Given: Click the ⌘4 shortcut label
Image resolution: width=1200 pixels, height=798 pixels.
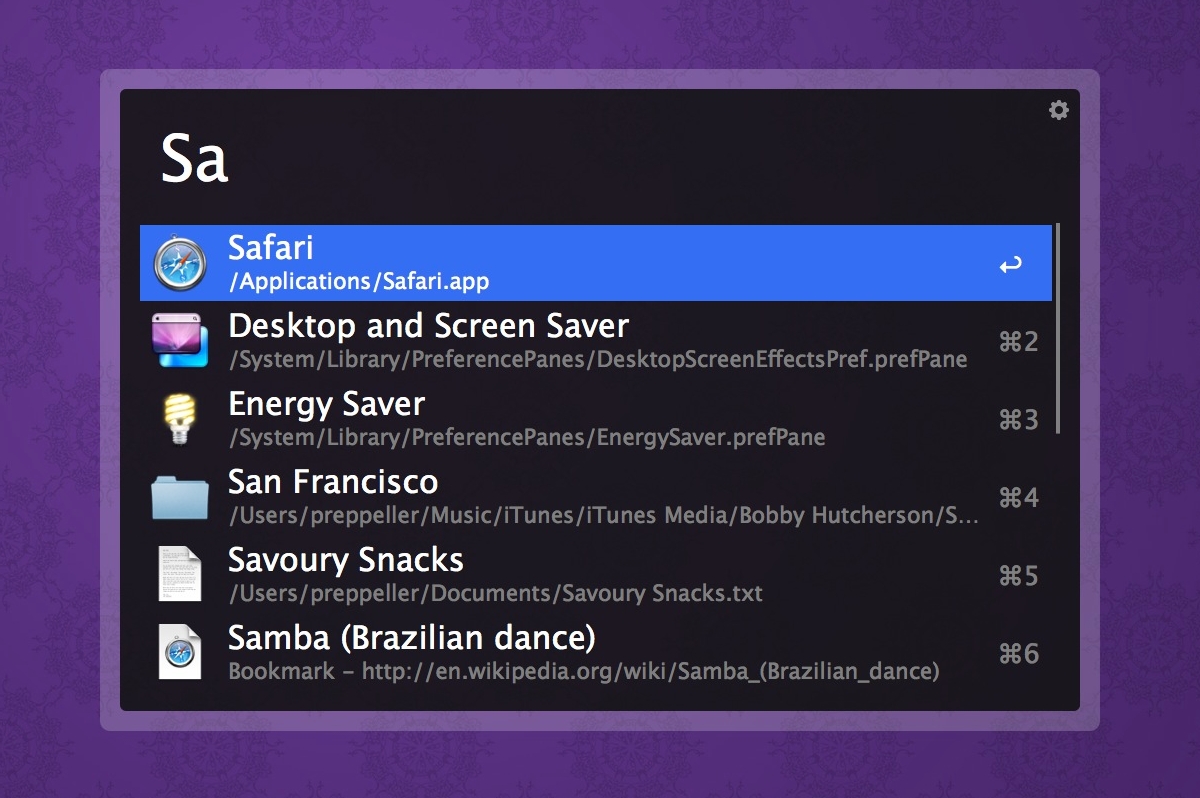Looking at the screenshot, I should coord(1018,498).
